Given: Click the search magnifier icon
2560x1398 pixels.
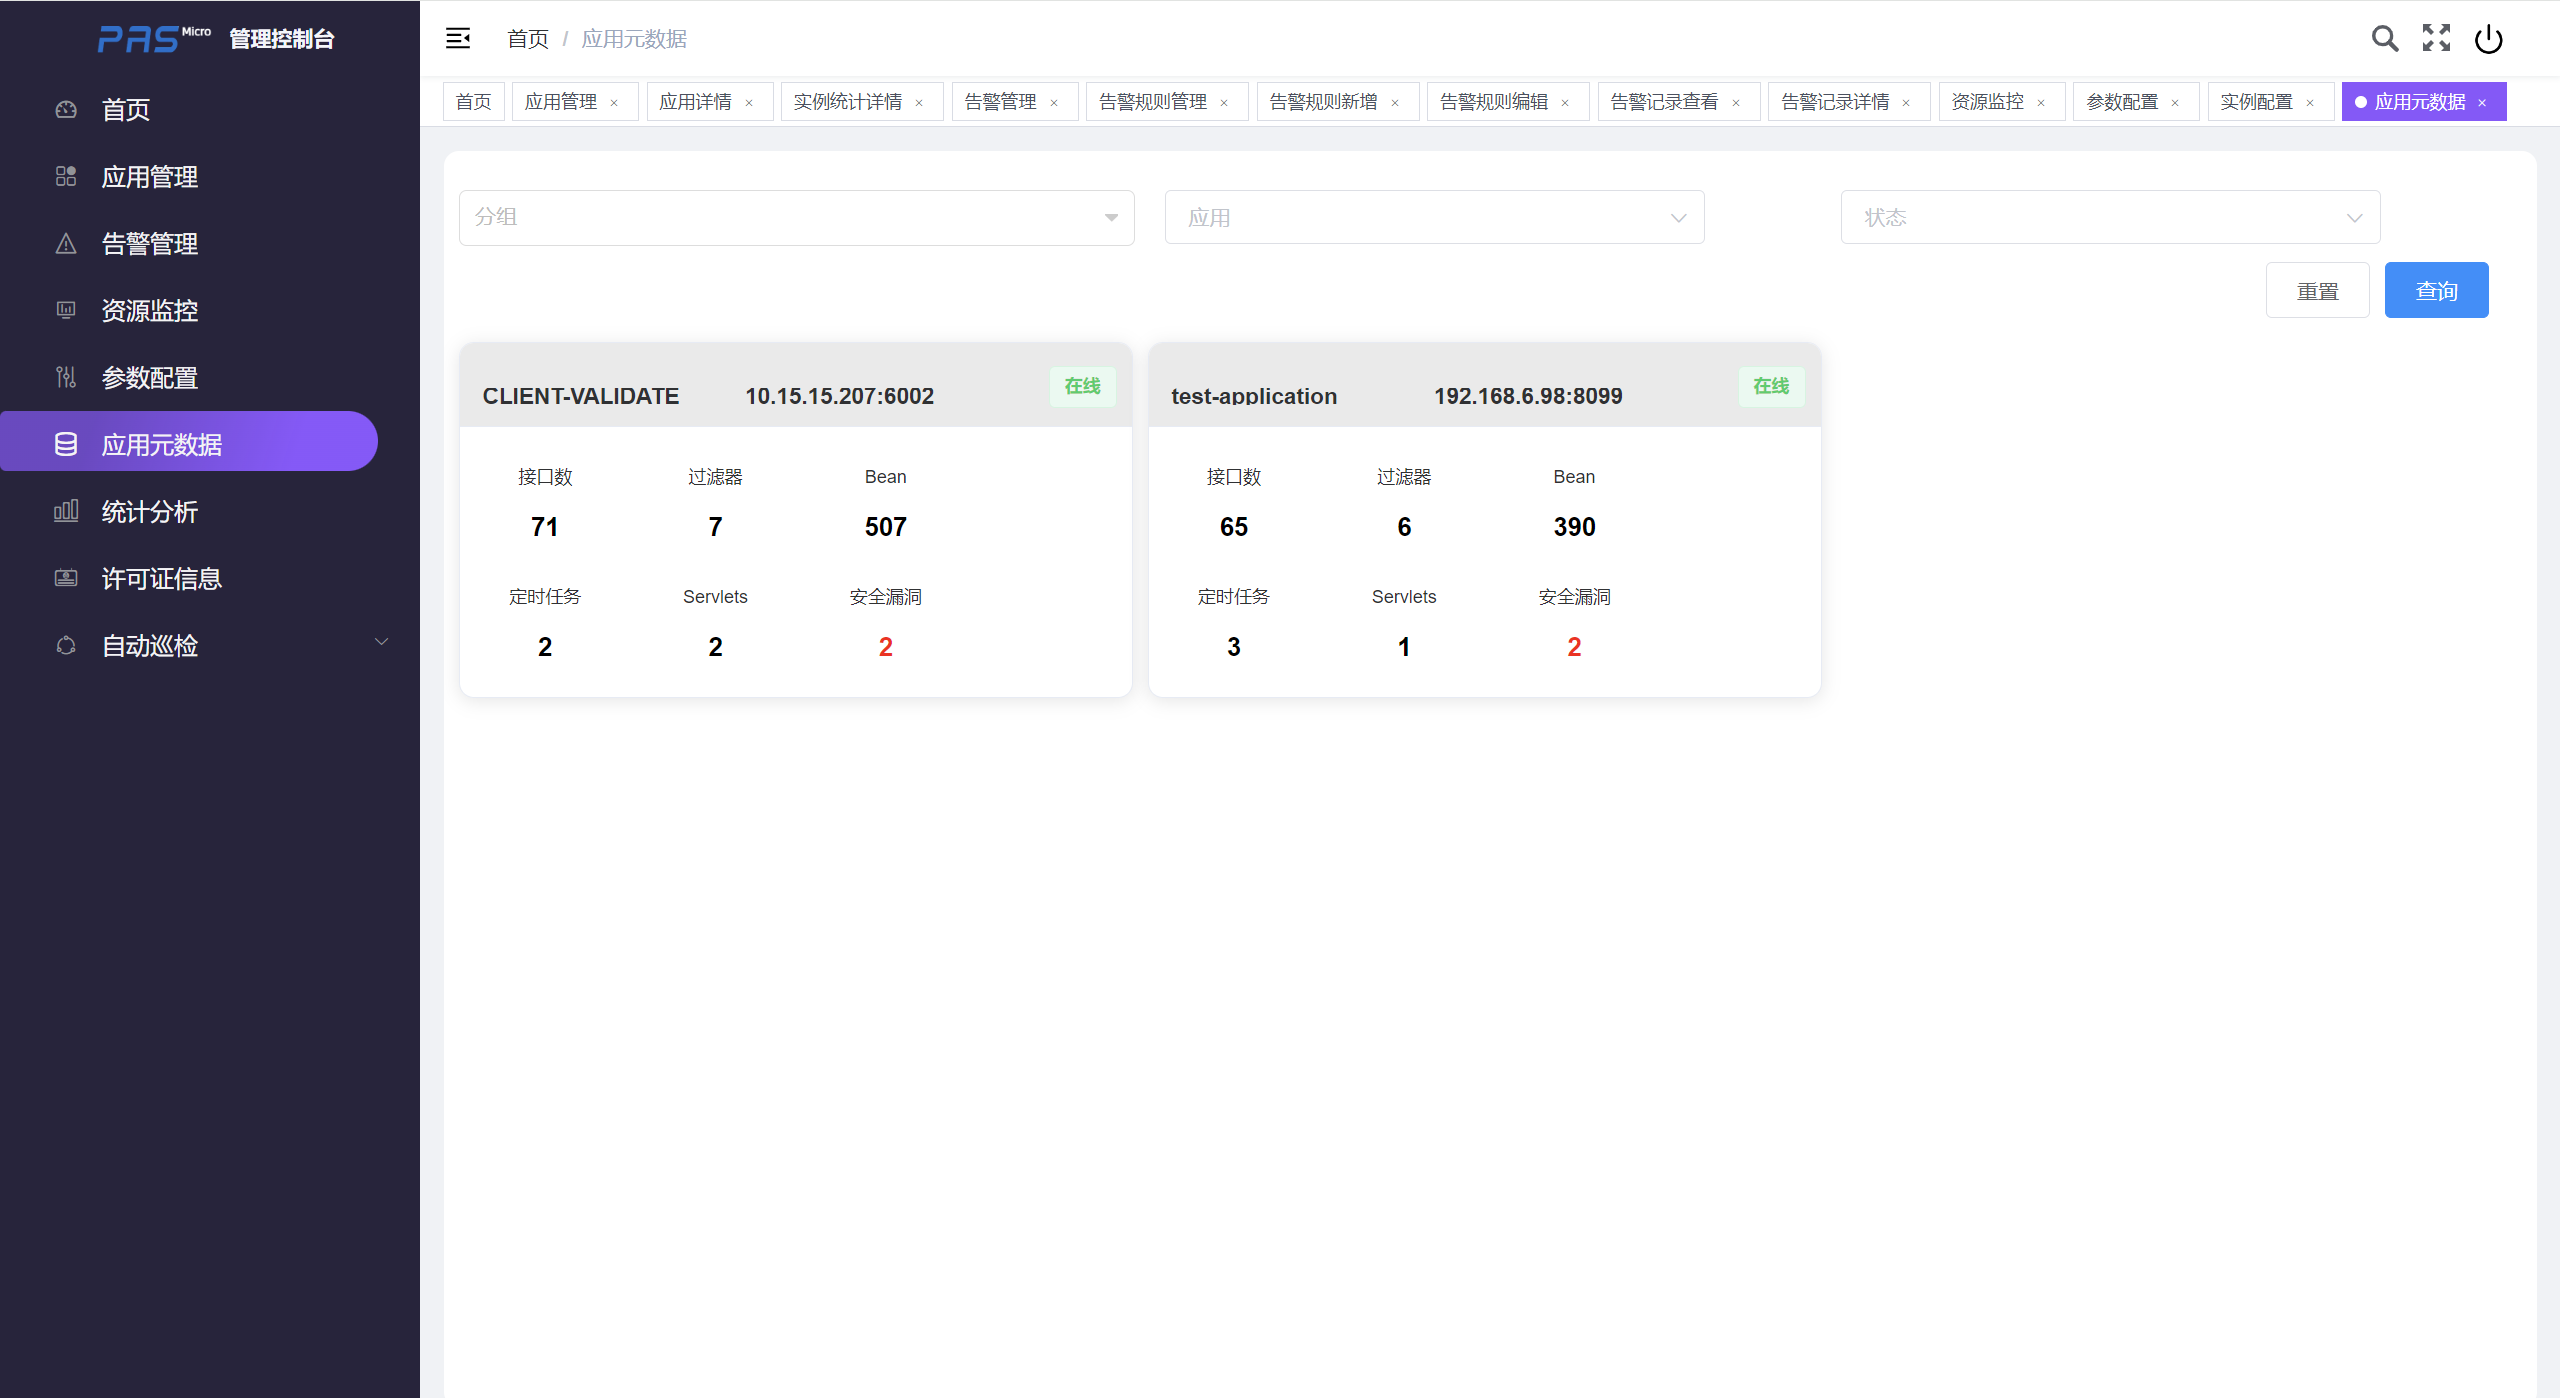Looking at the screenshot, I should (x=2384, y=39).
